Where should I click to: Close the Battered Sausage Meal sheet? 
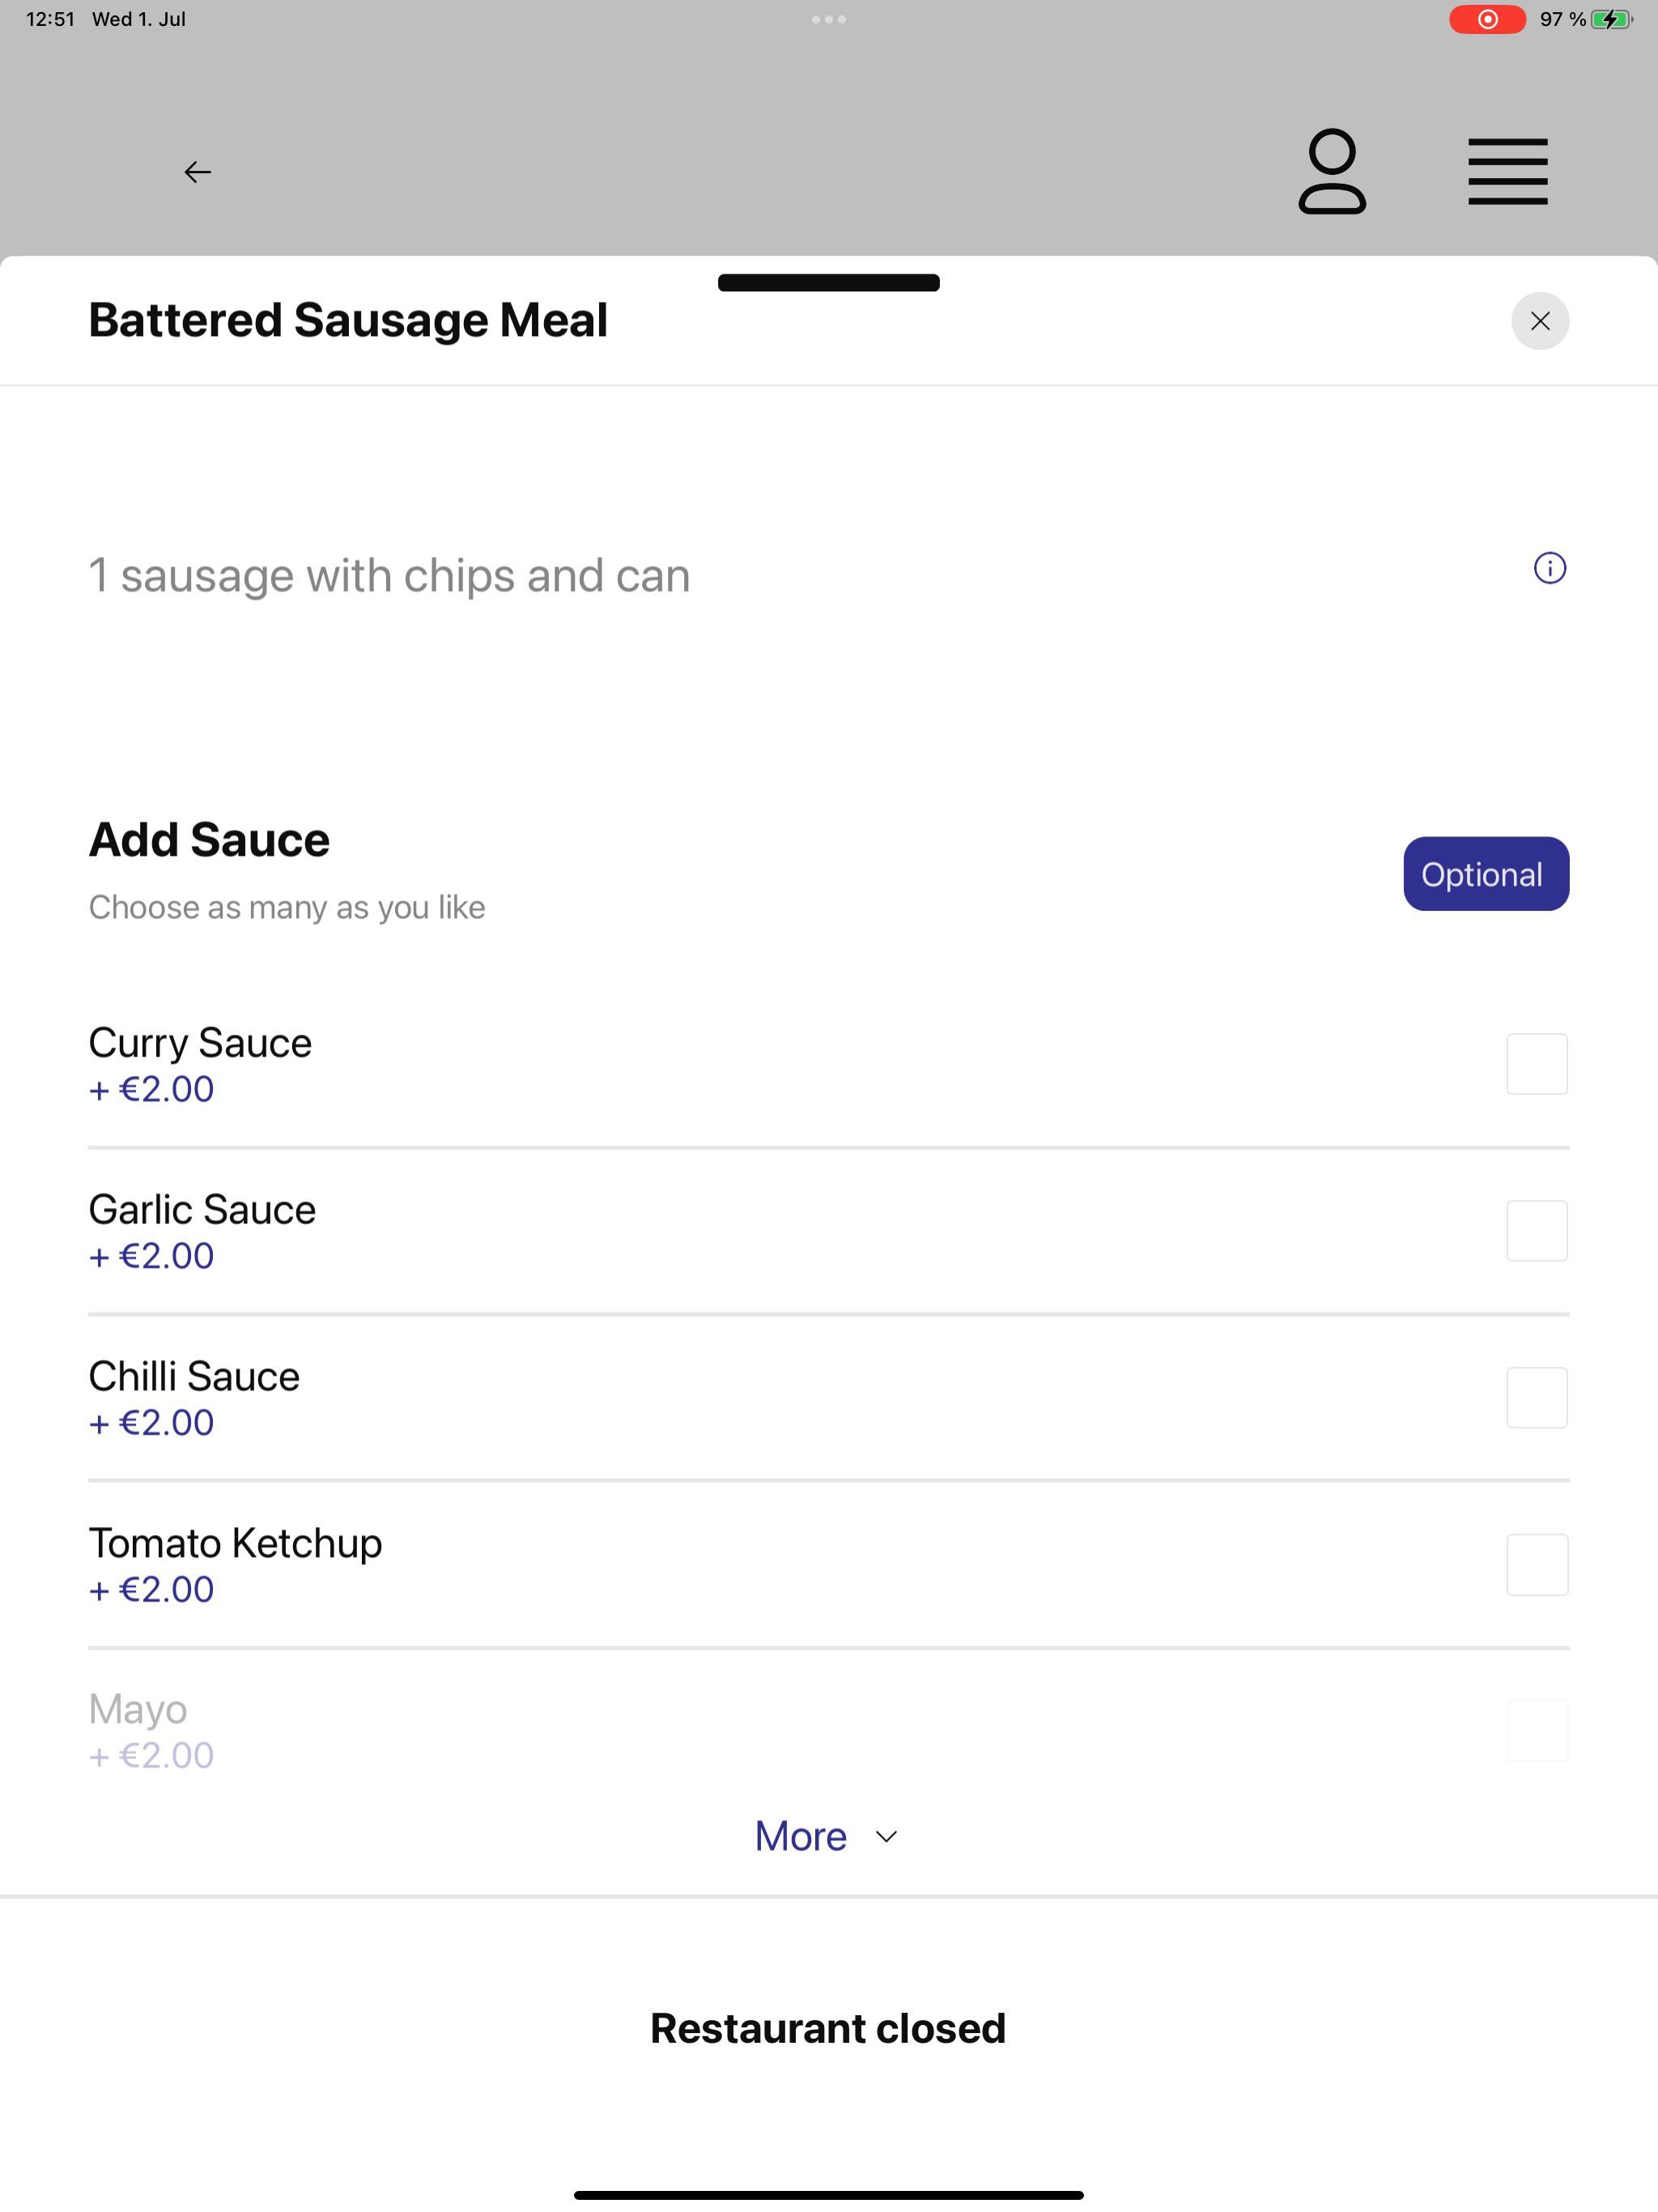pyautogui.click(x=1540, y=321)
